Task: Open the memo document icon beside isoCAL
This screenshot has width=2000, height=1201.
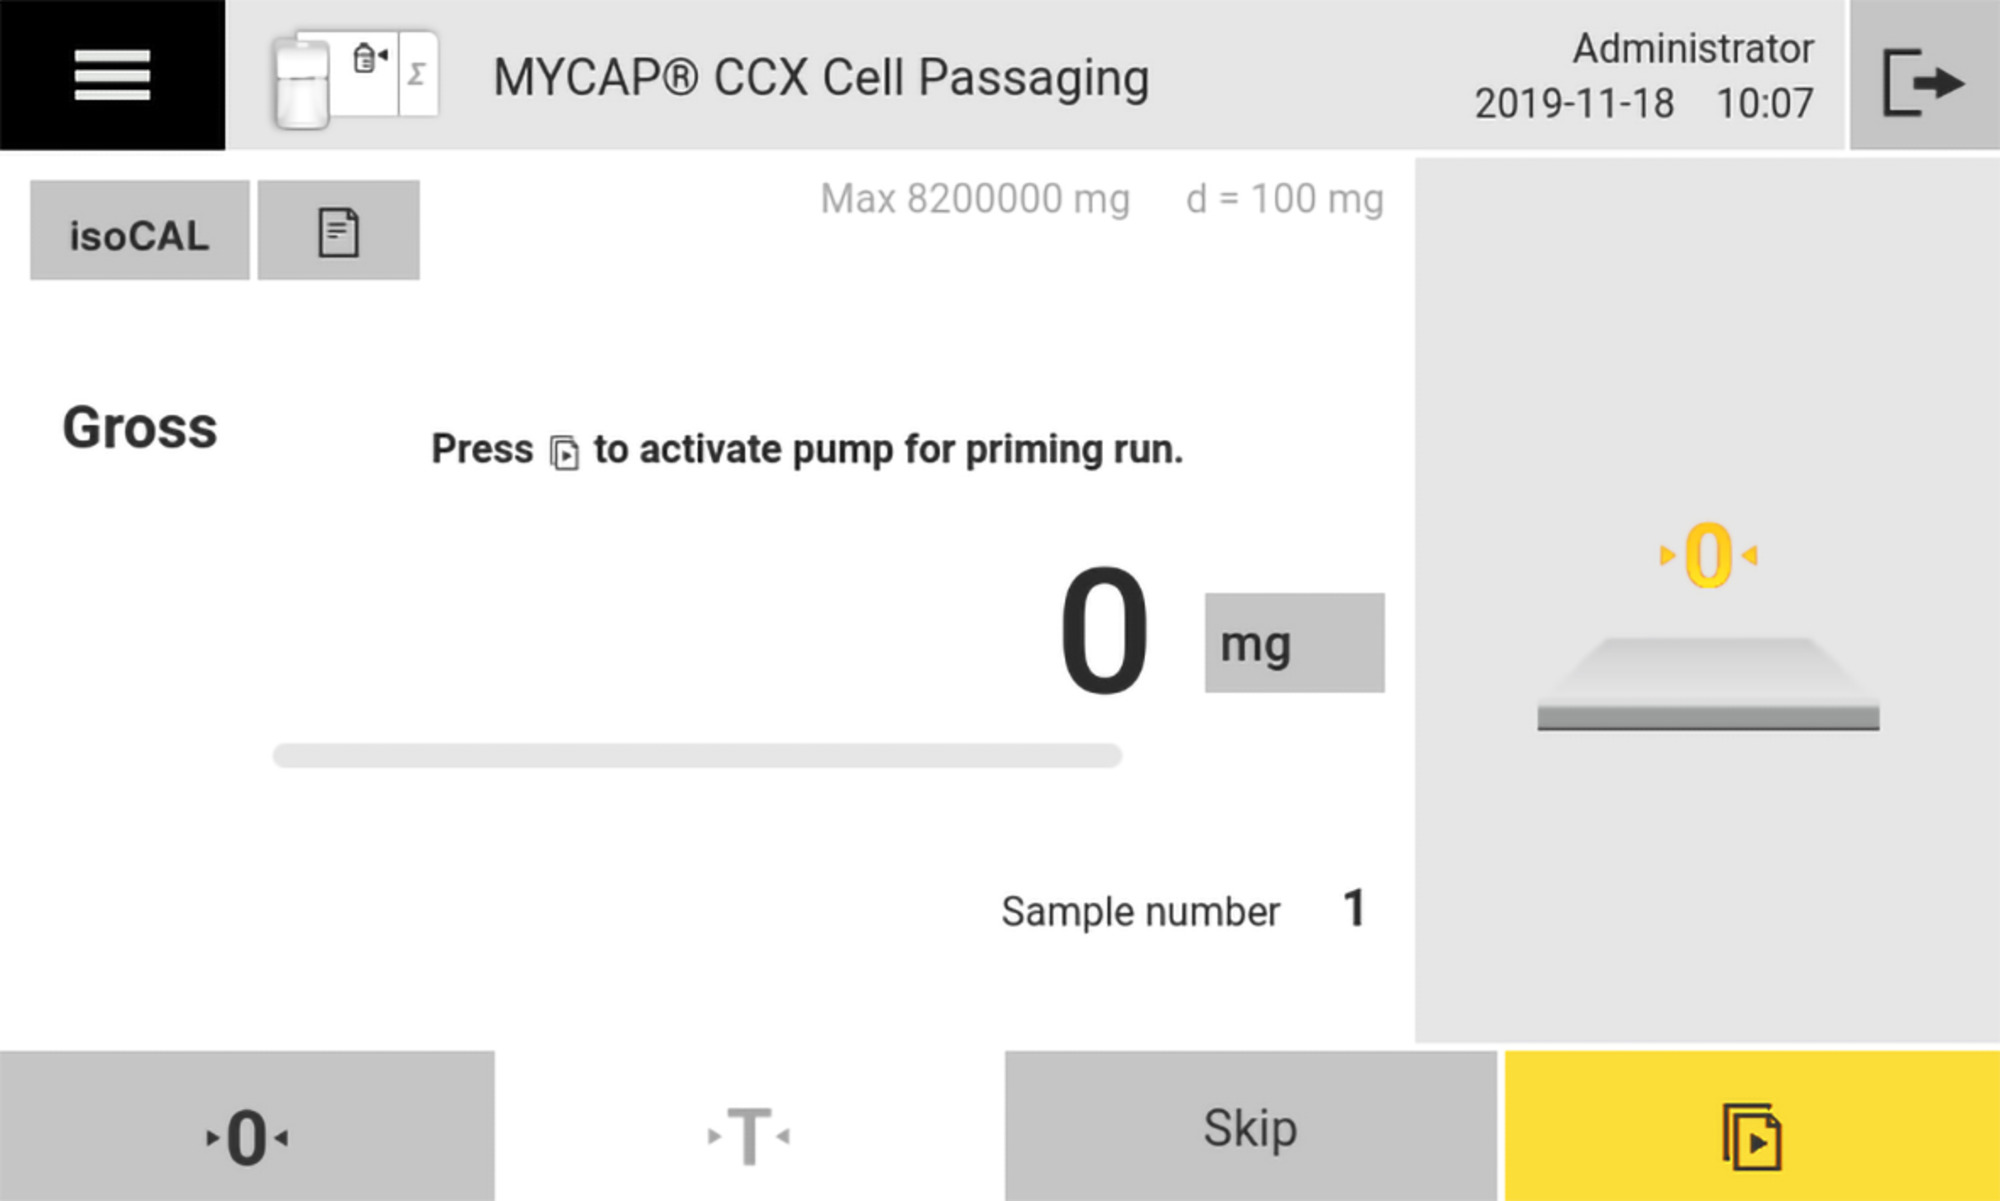Action: tap(338, 230)
